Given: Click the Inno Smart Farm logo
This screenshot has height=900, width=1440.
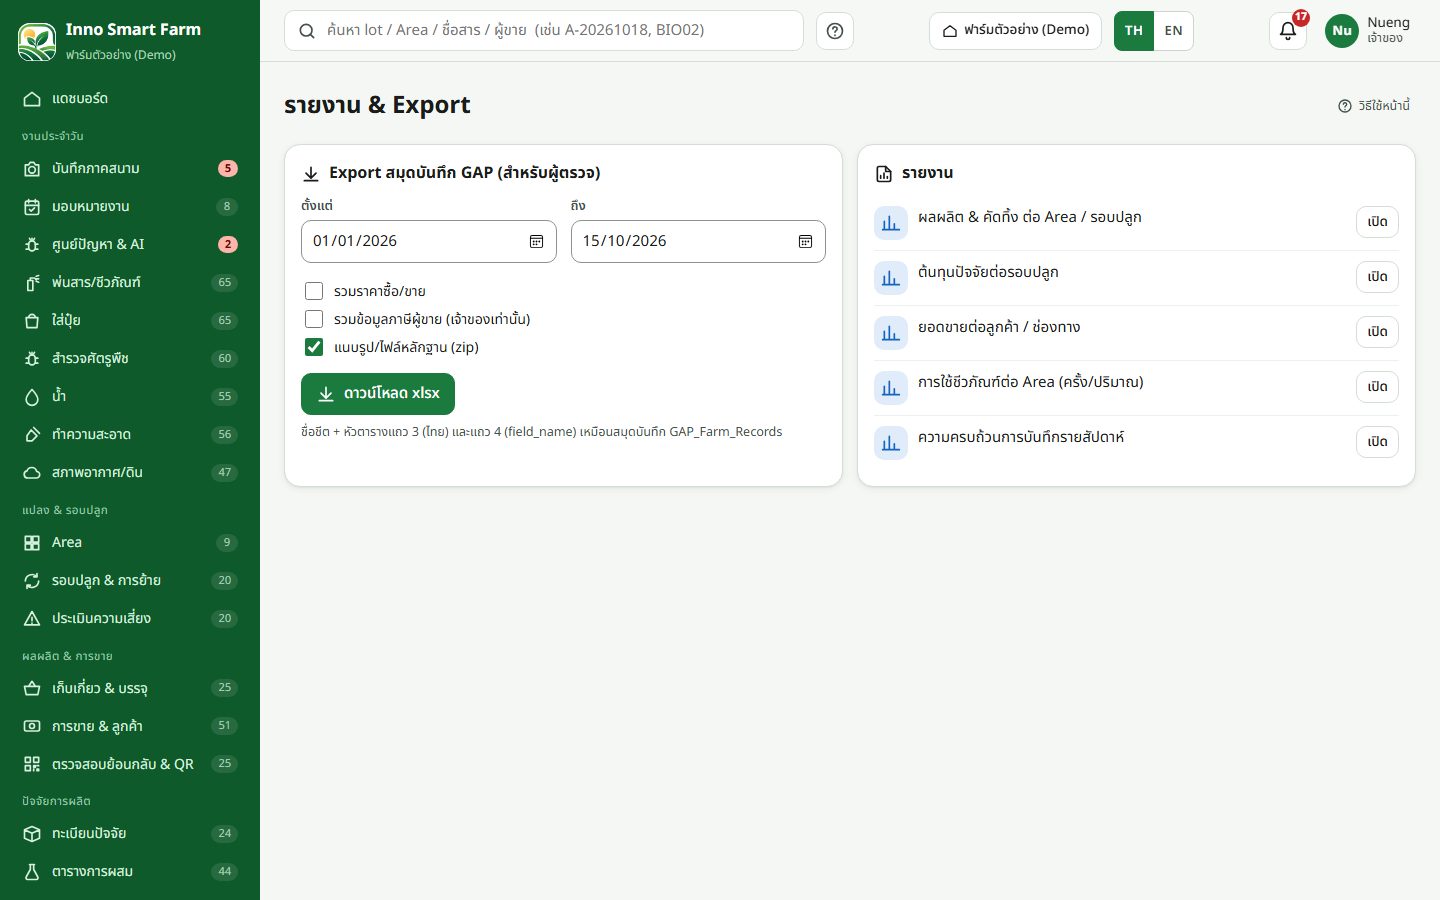Looking at the screenshot, I should (37, 41).
